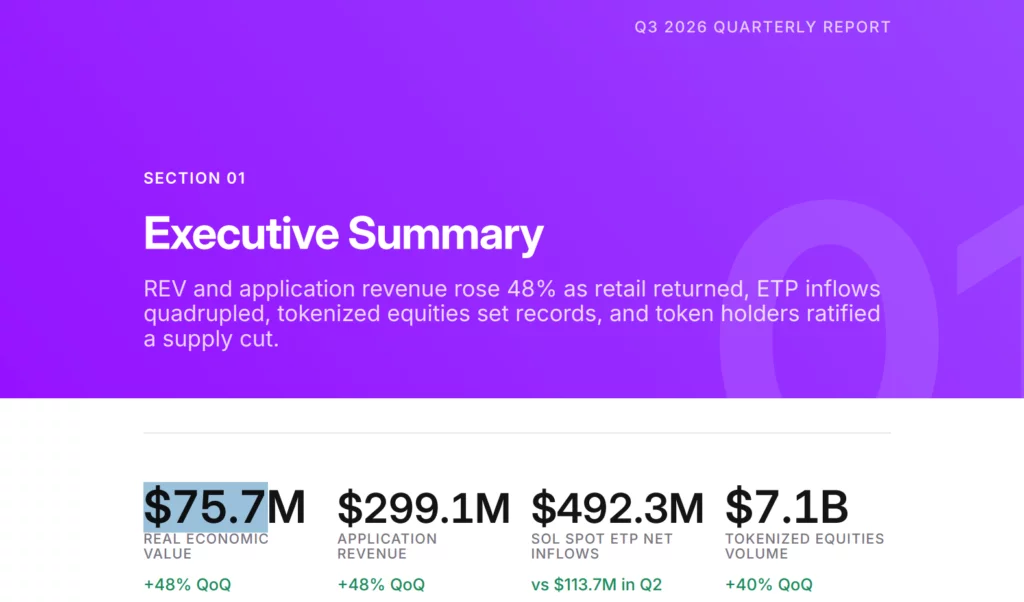1024x602 pixels.
Task: Click the vs $113.7M in Q2 text
Action: tap(596, 584)
